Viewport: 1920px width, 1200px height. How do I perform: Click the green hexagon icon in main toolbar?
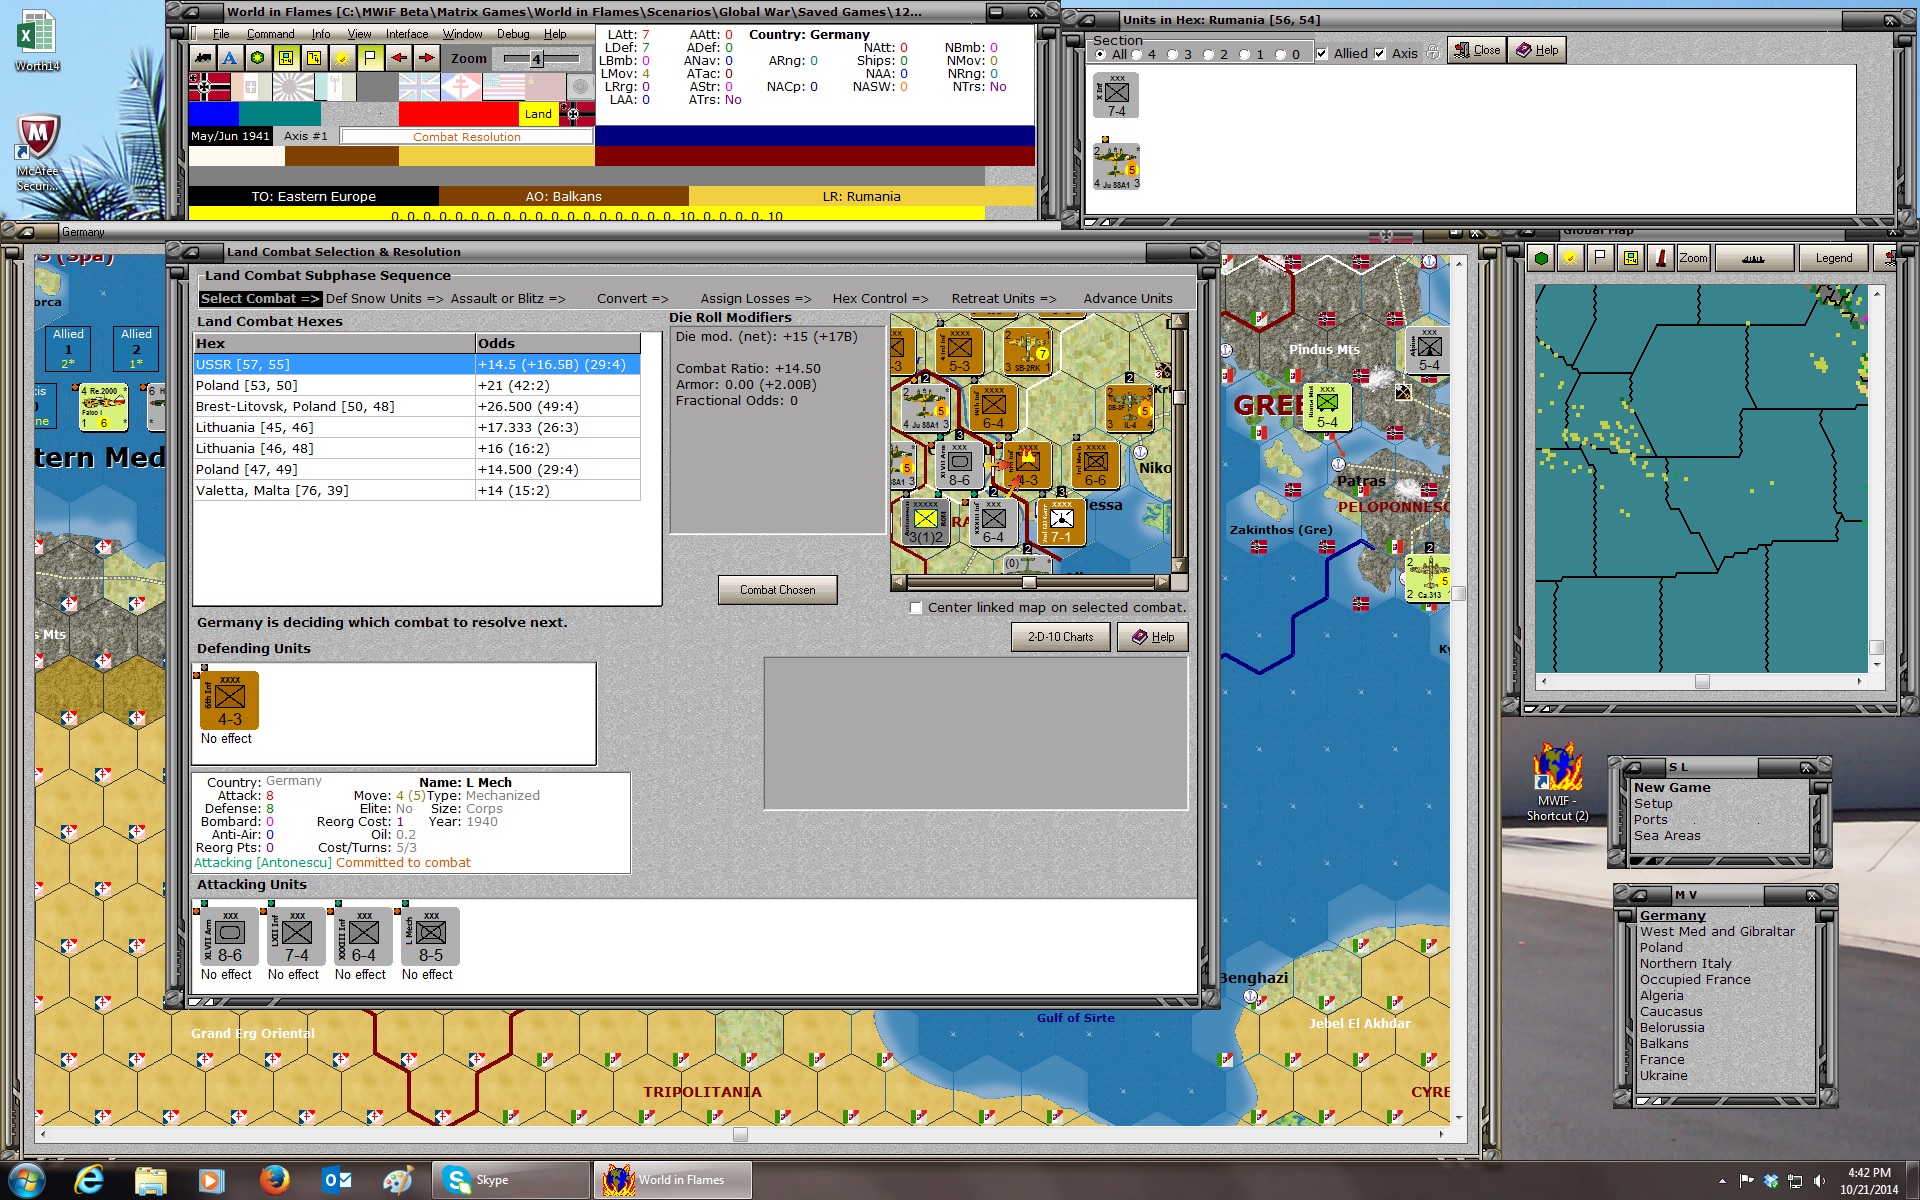click(258, 58)
